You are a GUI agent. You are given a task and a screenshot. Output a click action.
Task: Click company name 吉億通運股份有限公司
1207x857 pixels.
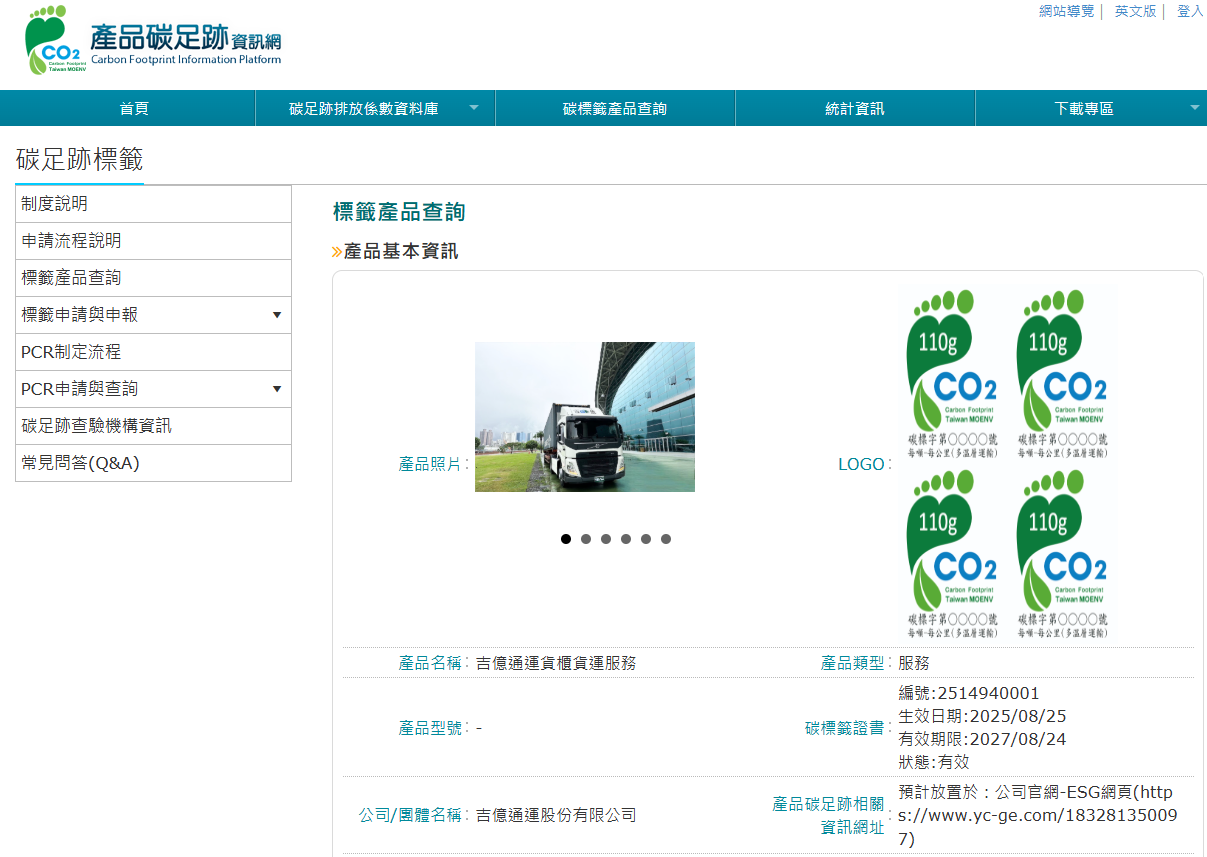click(x=556, y=815)
